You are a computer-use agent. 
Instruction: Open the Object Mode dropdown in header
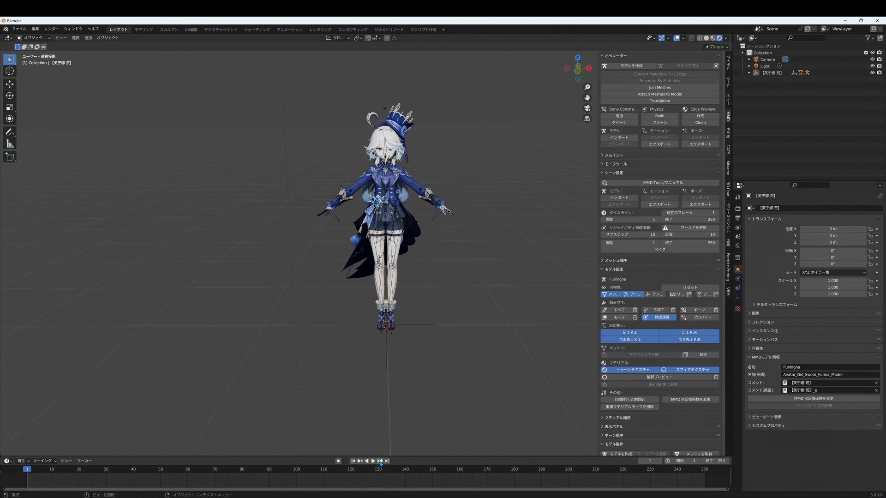(34, 38)
